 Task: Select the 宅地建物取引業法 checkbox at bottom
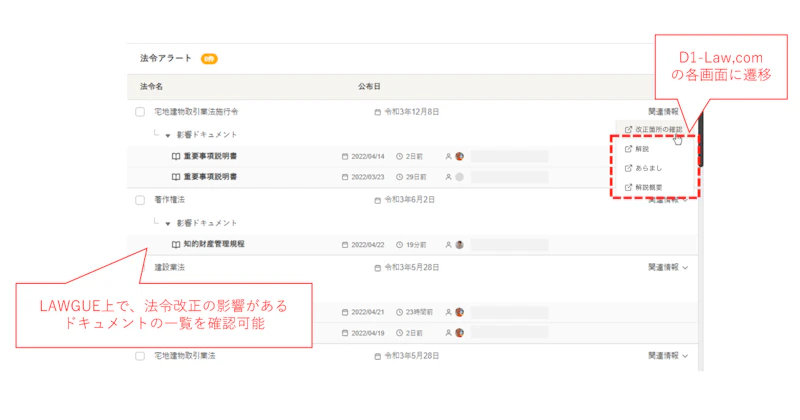(140, 355)
